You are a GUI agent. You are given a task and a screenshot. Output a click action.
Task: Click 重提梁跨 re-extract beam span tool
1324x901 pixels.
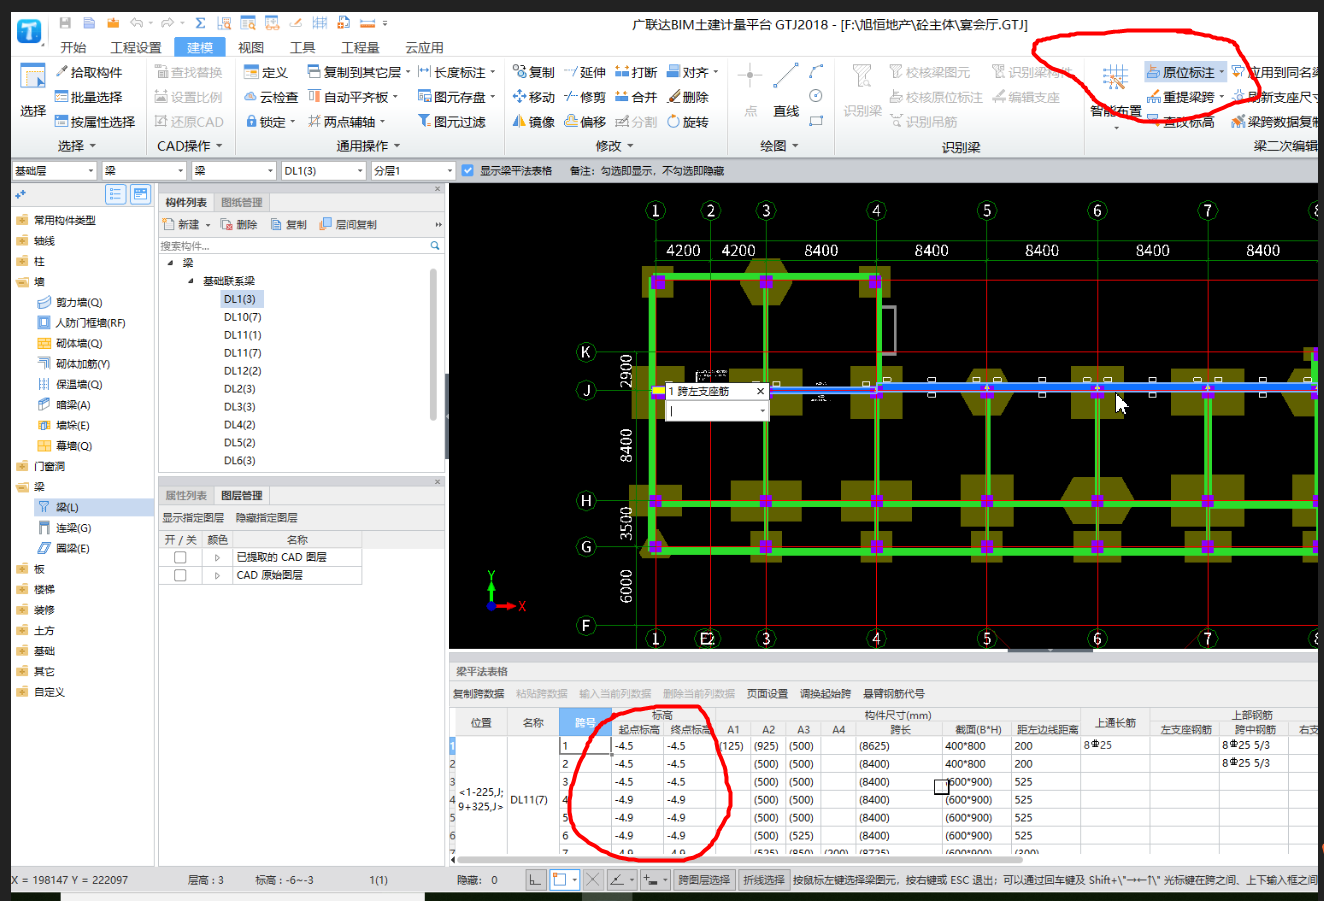click(1180, 97)
